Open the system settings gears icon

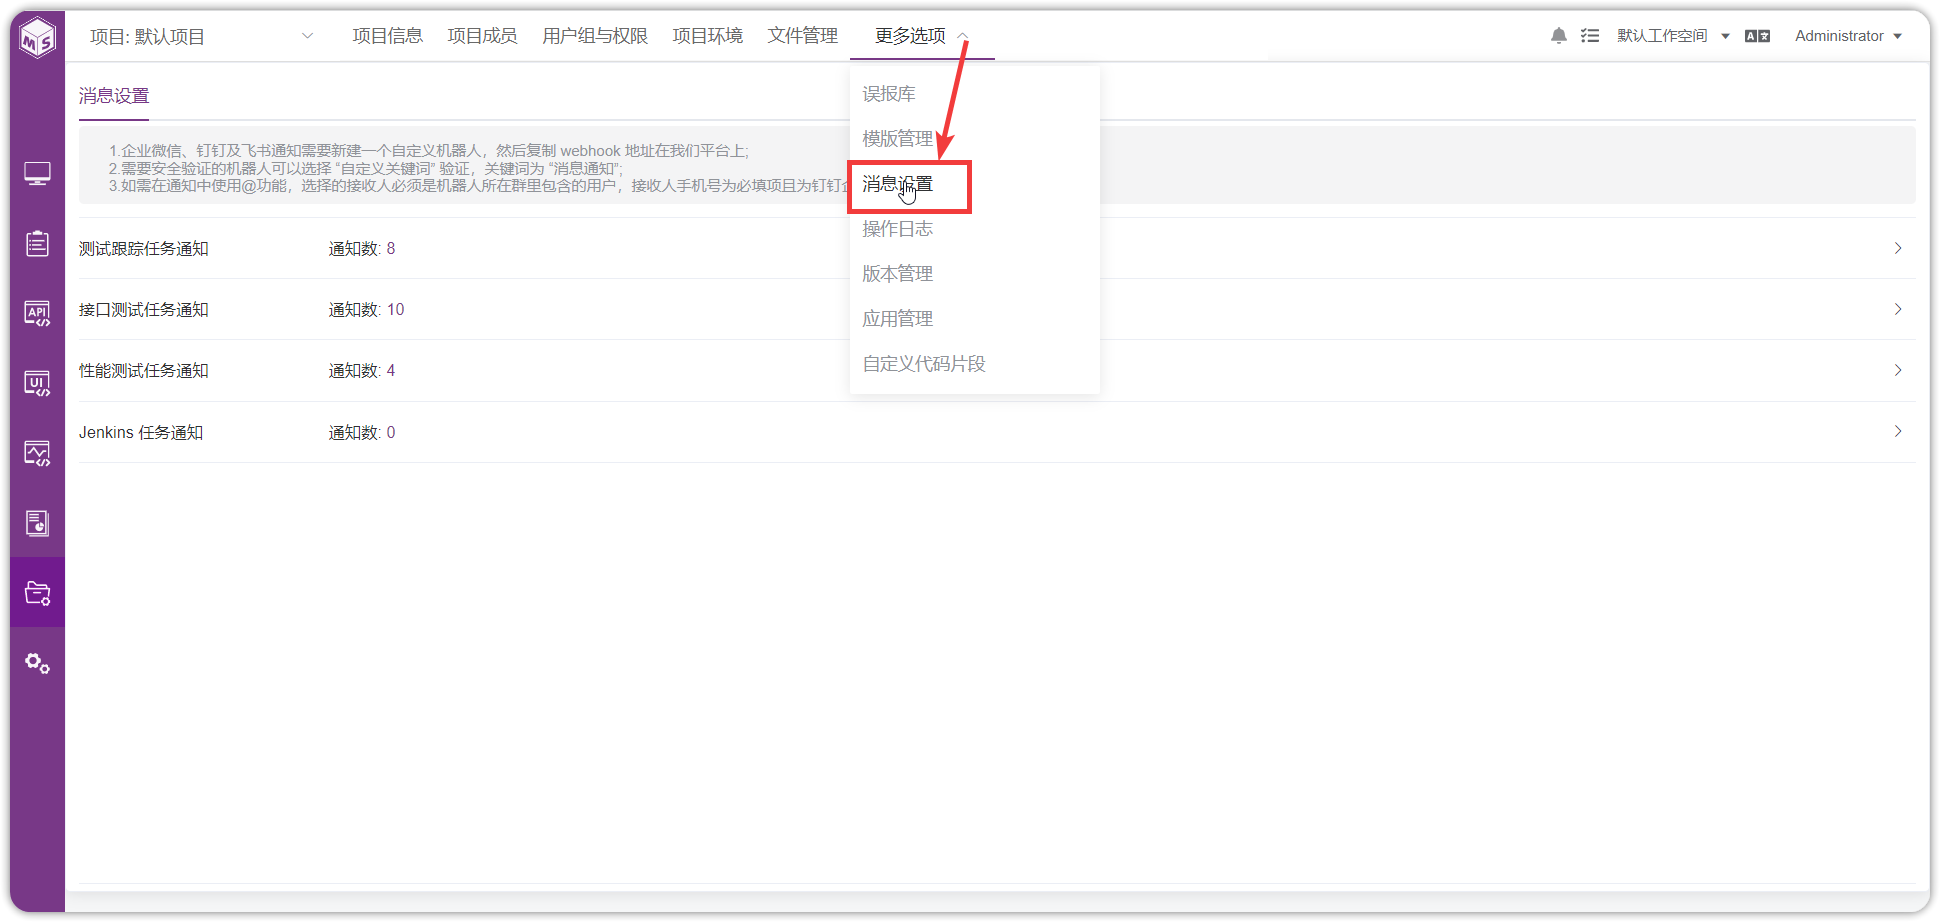click(x=37, y=663)
